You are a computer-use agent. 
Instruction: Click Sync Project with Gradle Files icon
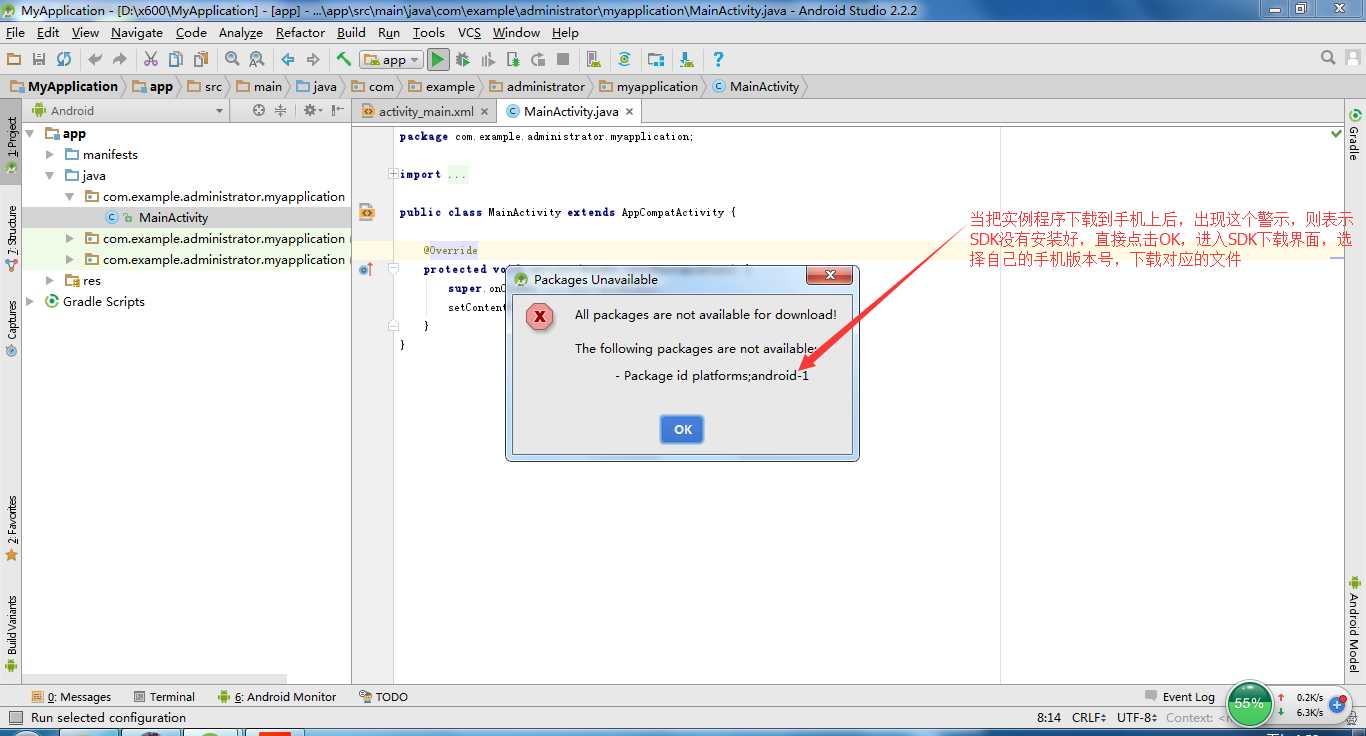[x=625, y=60]
